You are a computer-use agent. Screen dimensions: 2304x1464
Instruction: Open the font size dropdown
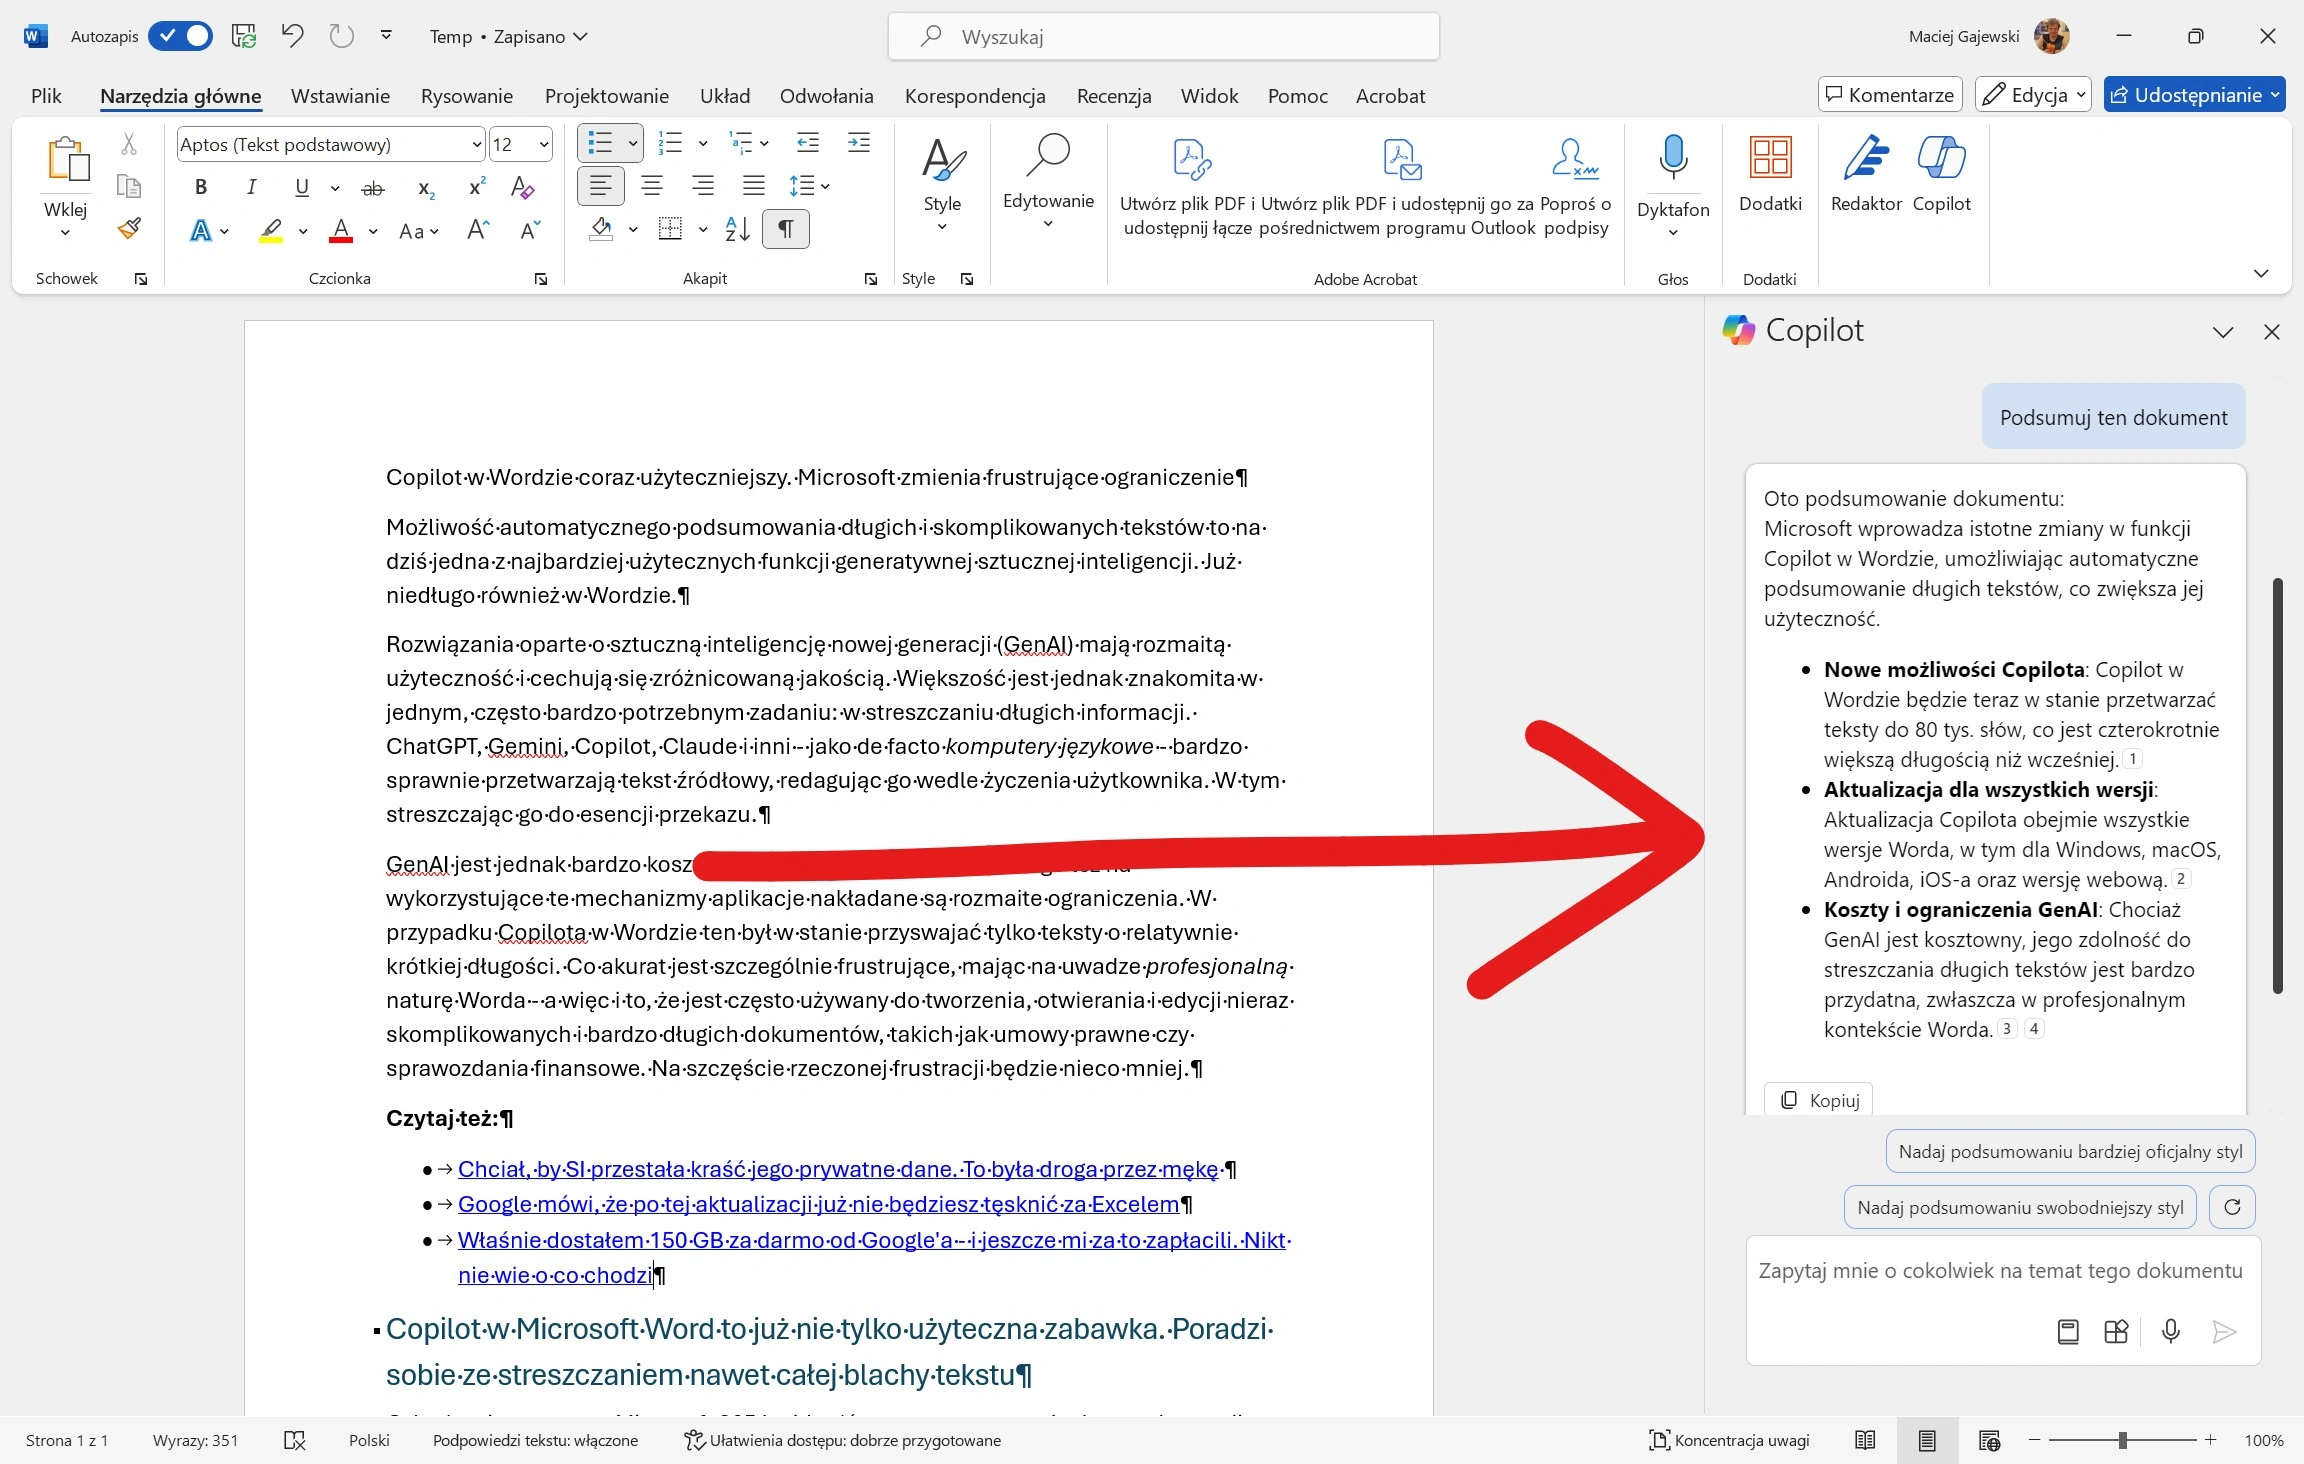point(544,144)
